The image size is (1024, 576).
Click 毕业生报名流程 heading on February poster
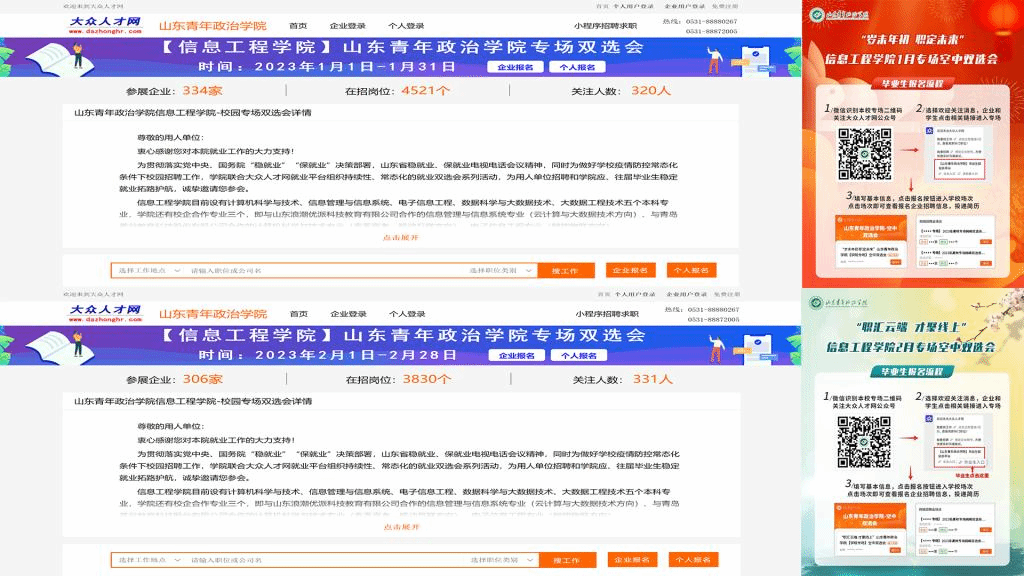pyautogui.click(x=912, y=372)
